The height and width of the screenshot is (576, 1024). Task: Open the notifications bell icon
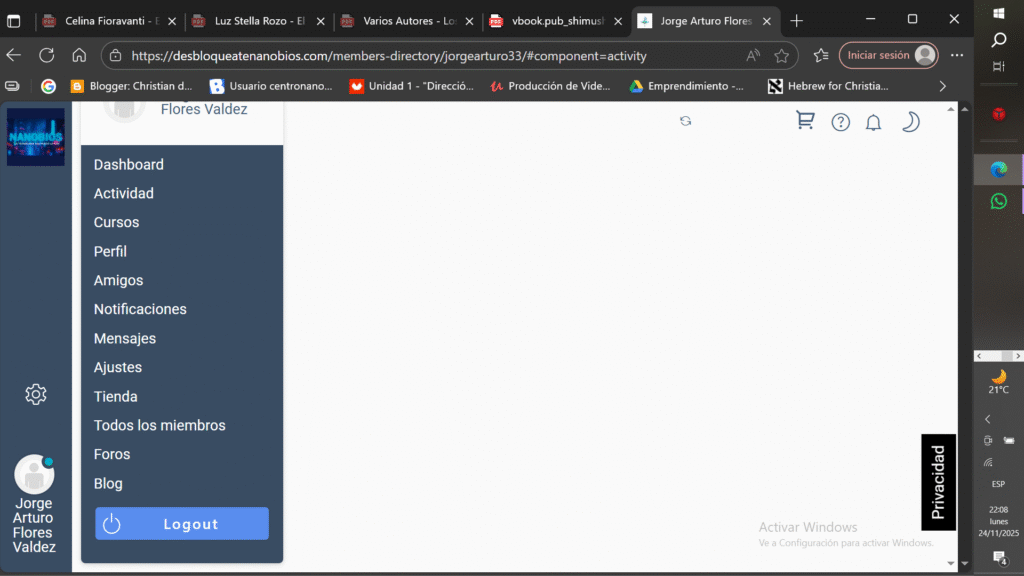point(873,122)
